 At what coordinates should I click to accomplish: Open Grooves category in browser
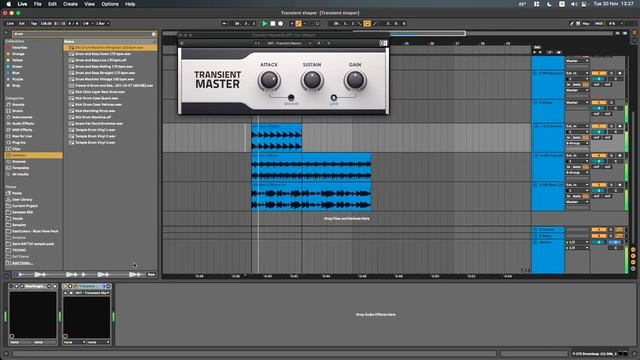click(x=19, y=162)
